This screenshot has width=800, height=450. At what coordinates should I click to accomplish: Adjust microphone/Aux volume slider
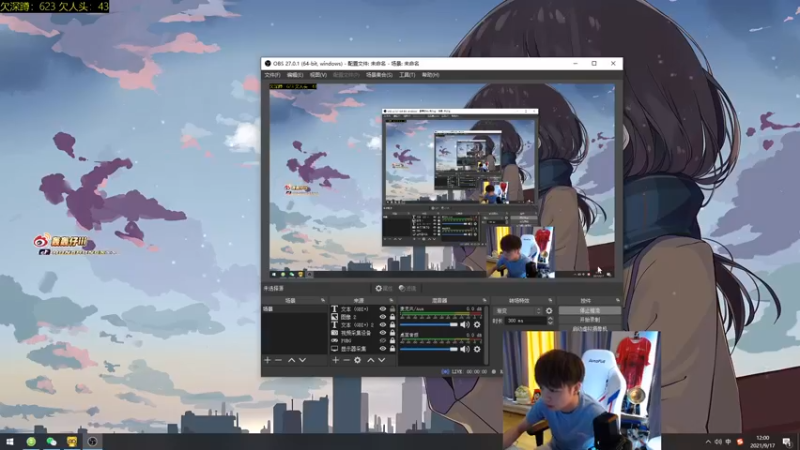click(429, 324)
